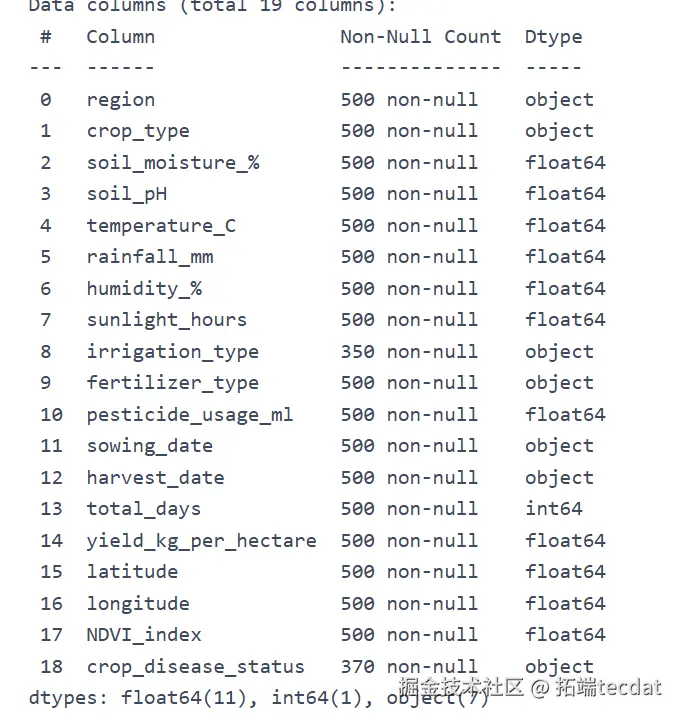
Task: Select the 'sowing_date' column name
Action: click(x=149, y=446)
